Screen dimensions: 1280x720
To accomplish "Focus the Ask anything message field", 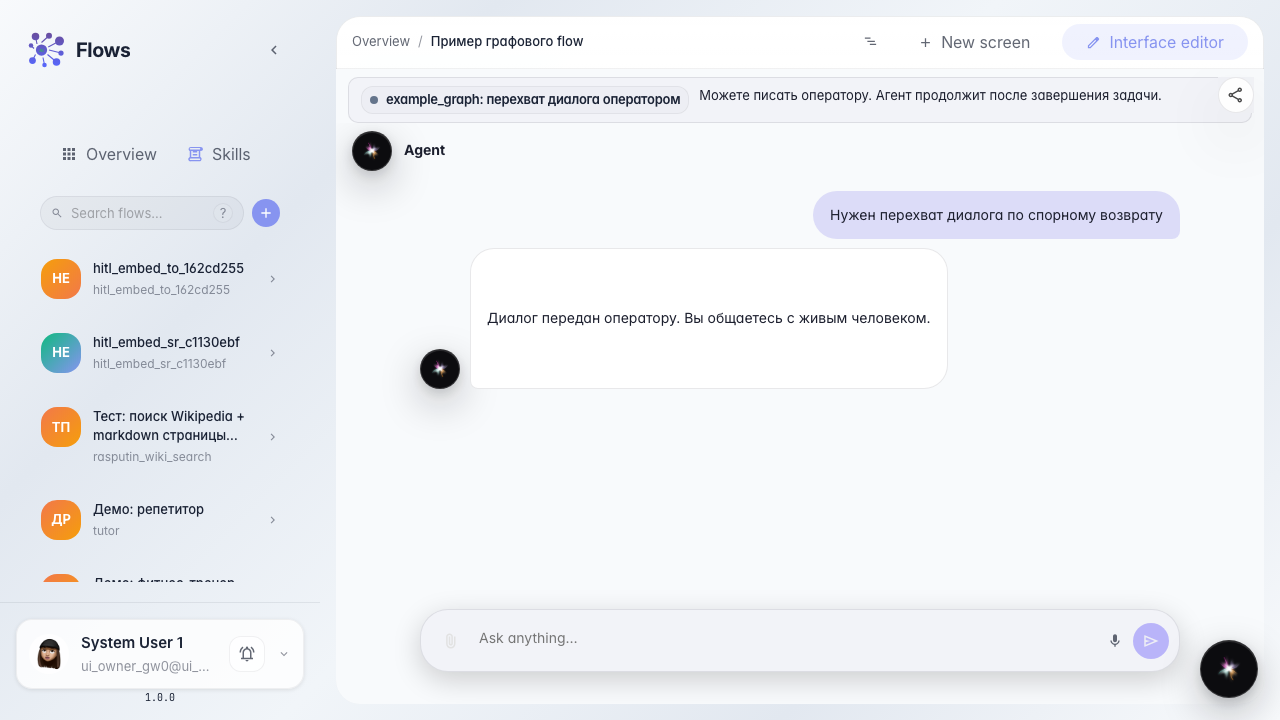I will pyautogui.click(x=785, y=639).
